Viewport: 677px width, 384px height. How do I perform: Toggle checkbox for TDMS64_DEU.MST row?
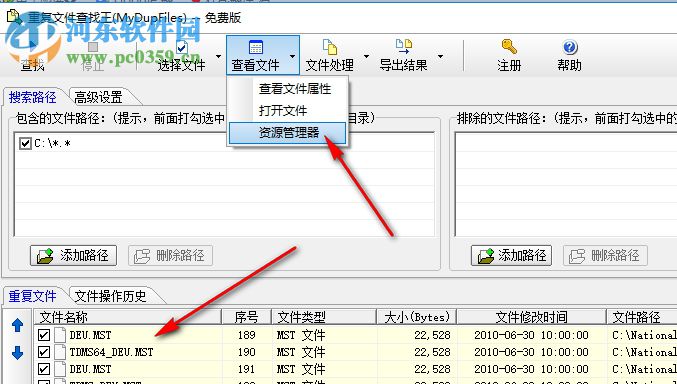click(x=44, y=352)
